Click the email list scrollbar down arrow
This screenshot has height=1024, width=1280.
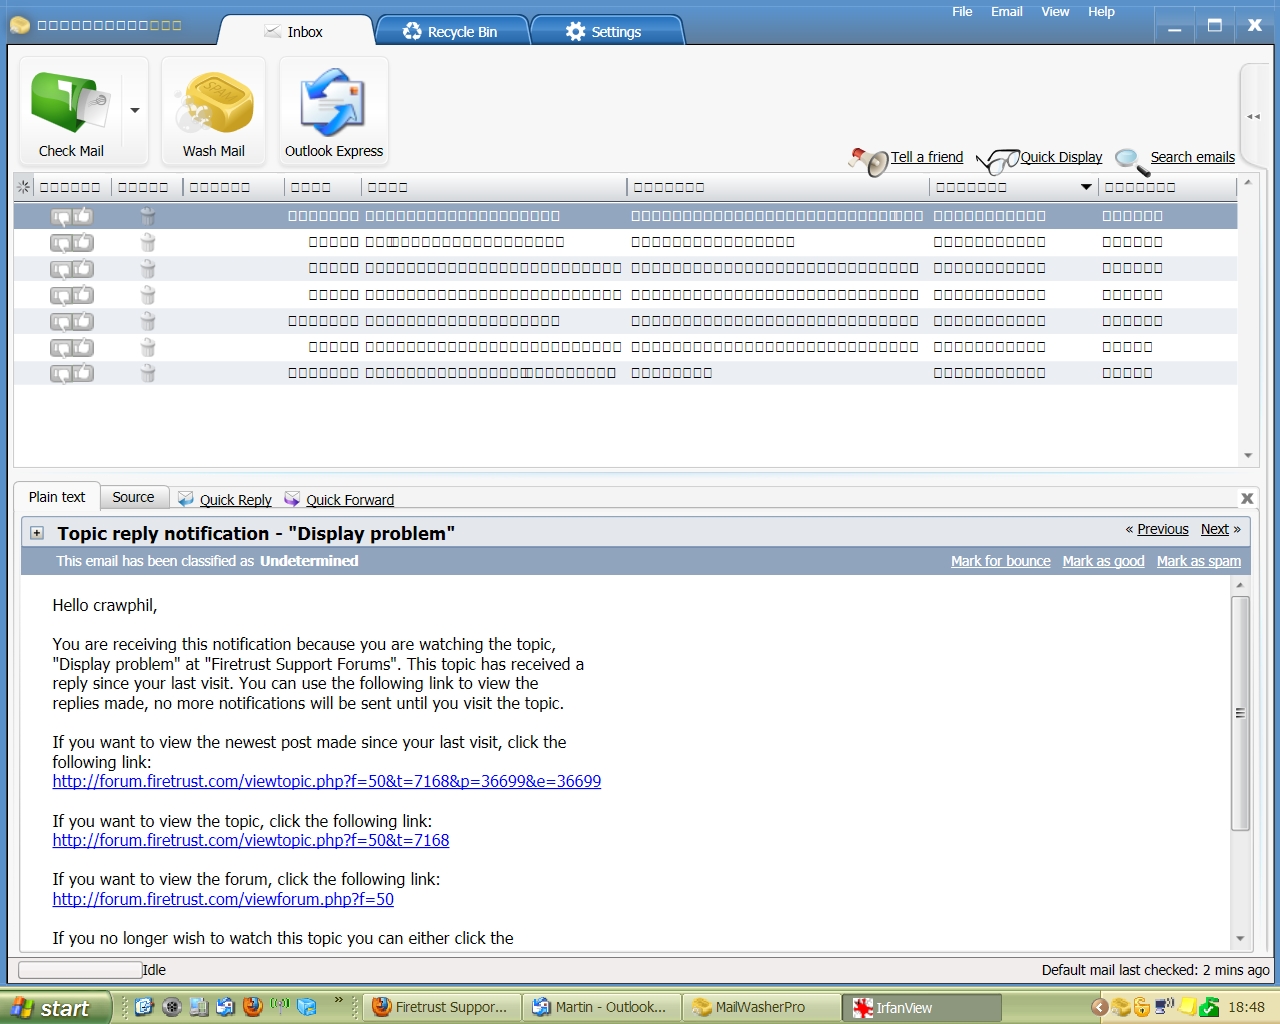coord(1248,456)
